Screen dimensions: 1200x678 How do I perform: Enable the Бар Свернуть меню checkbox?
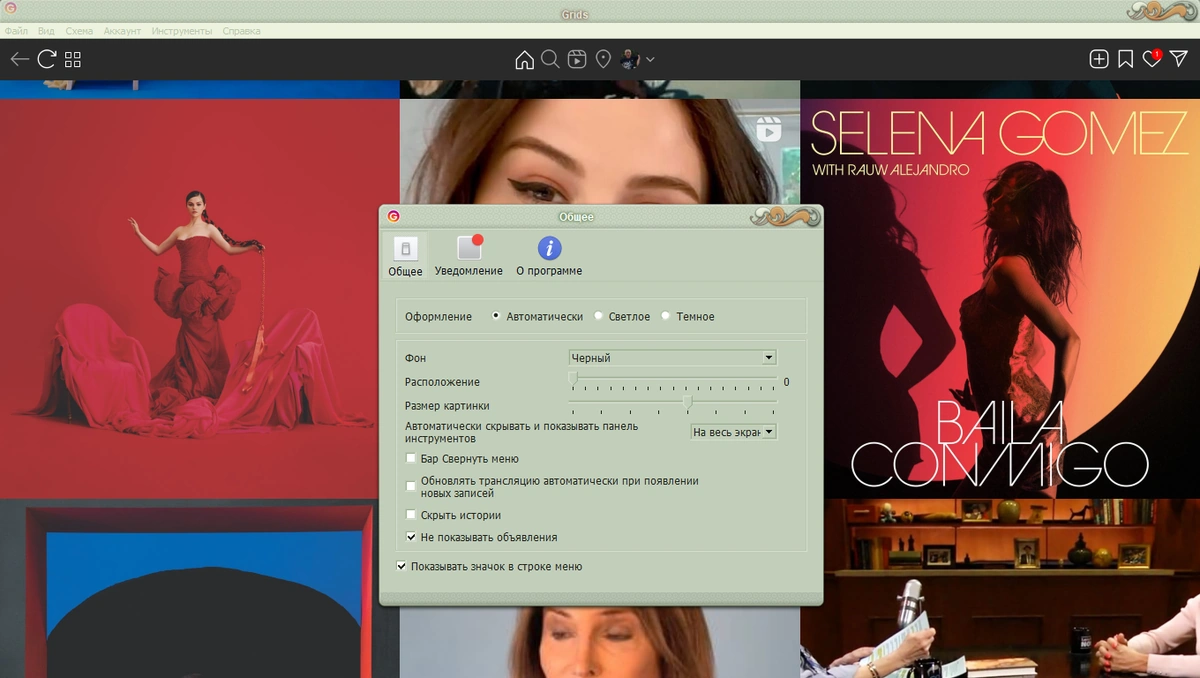pyautogui.click(x=411, y=459)
